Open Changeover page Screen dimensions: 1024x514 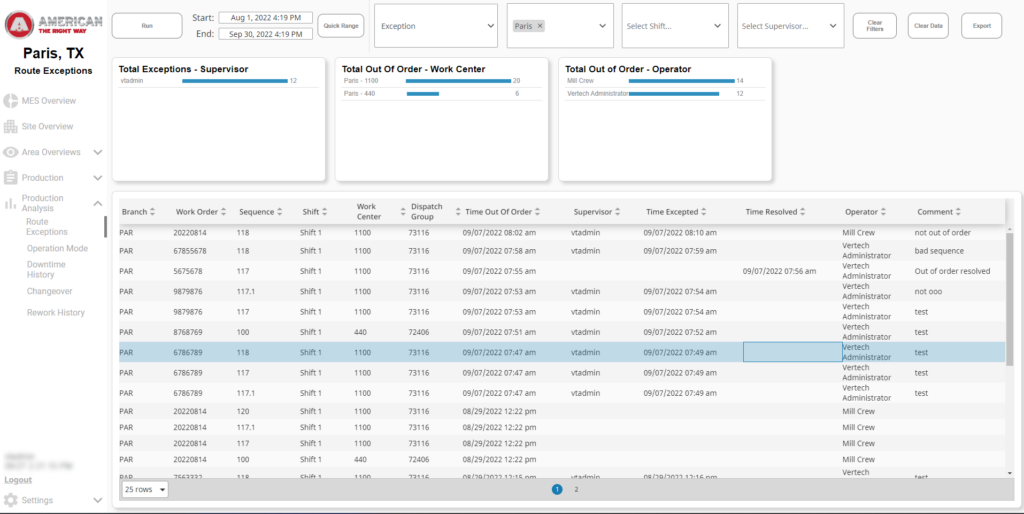pyautogui.click(x=50, y=291)
